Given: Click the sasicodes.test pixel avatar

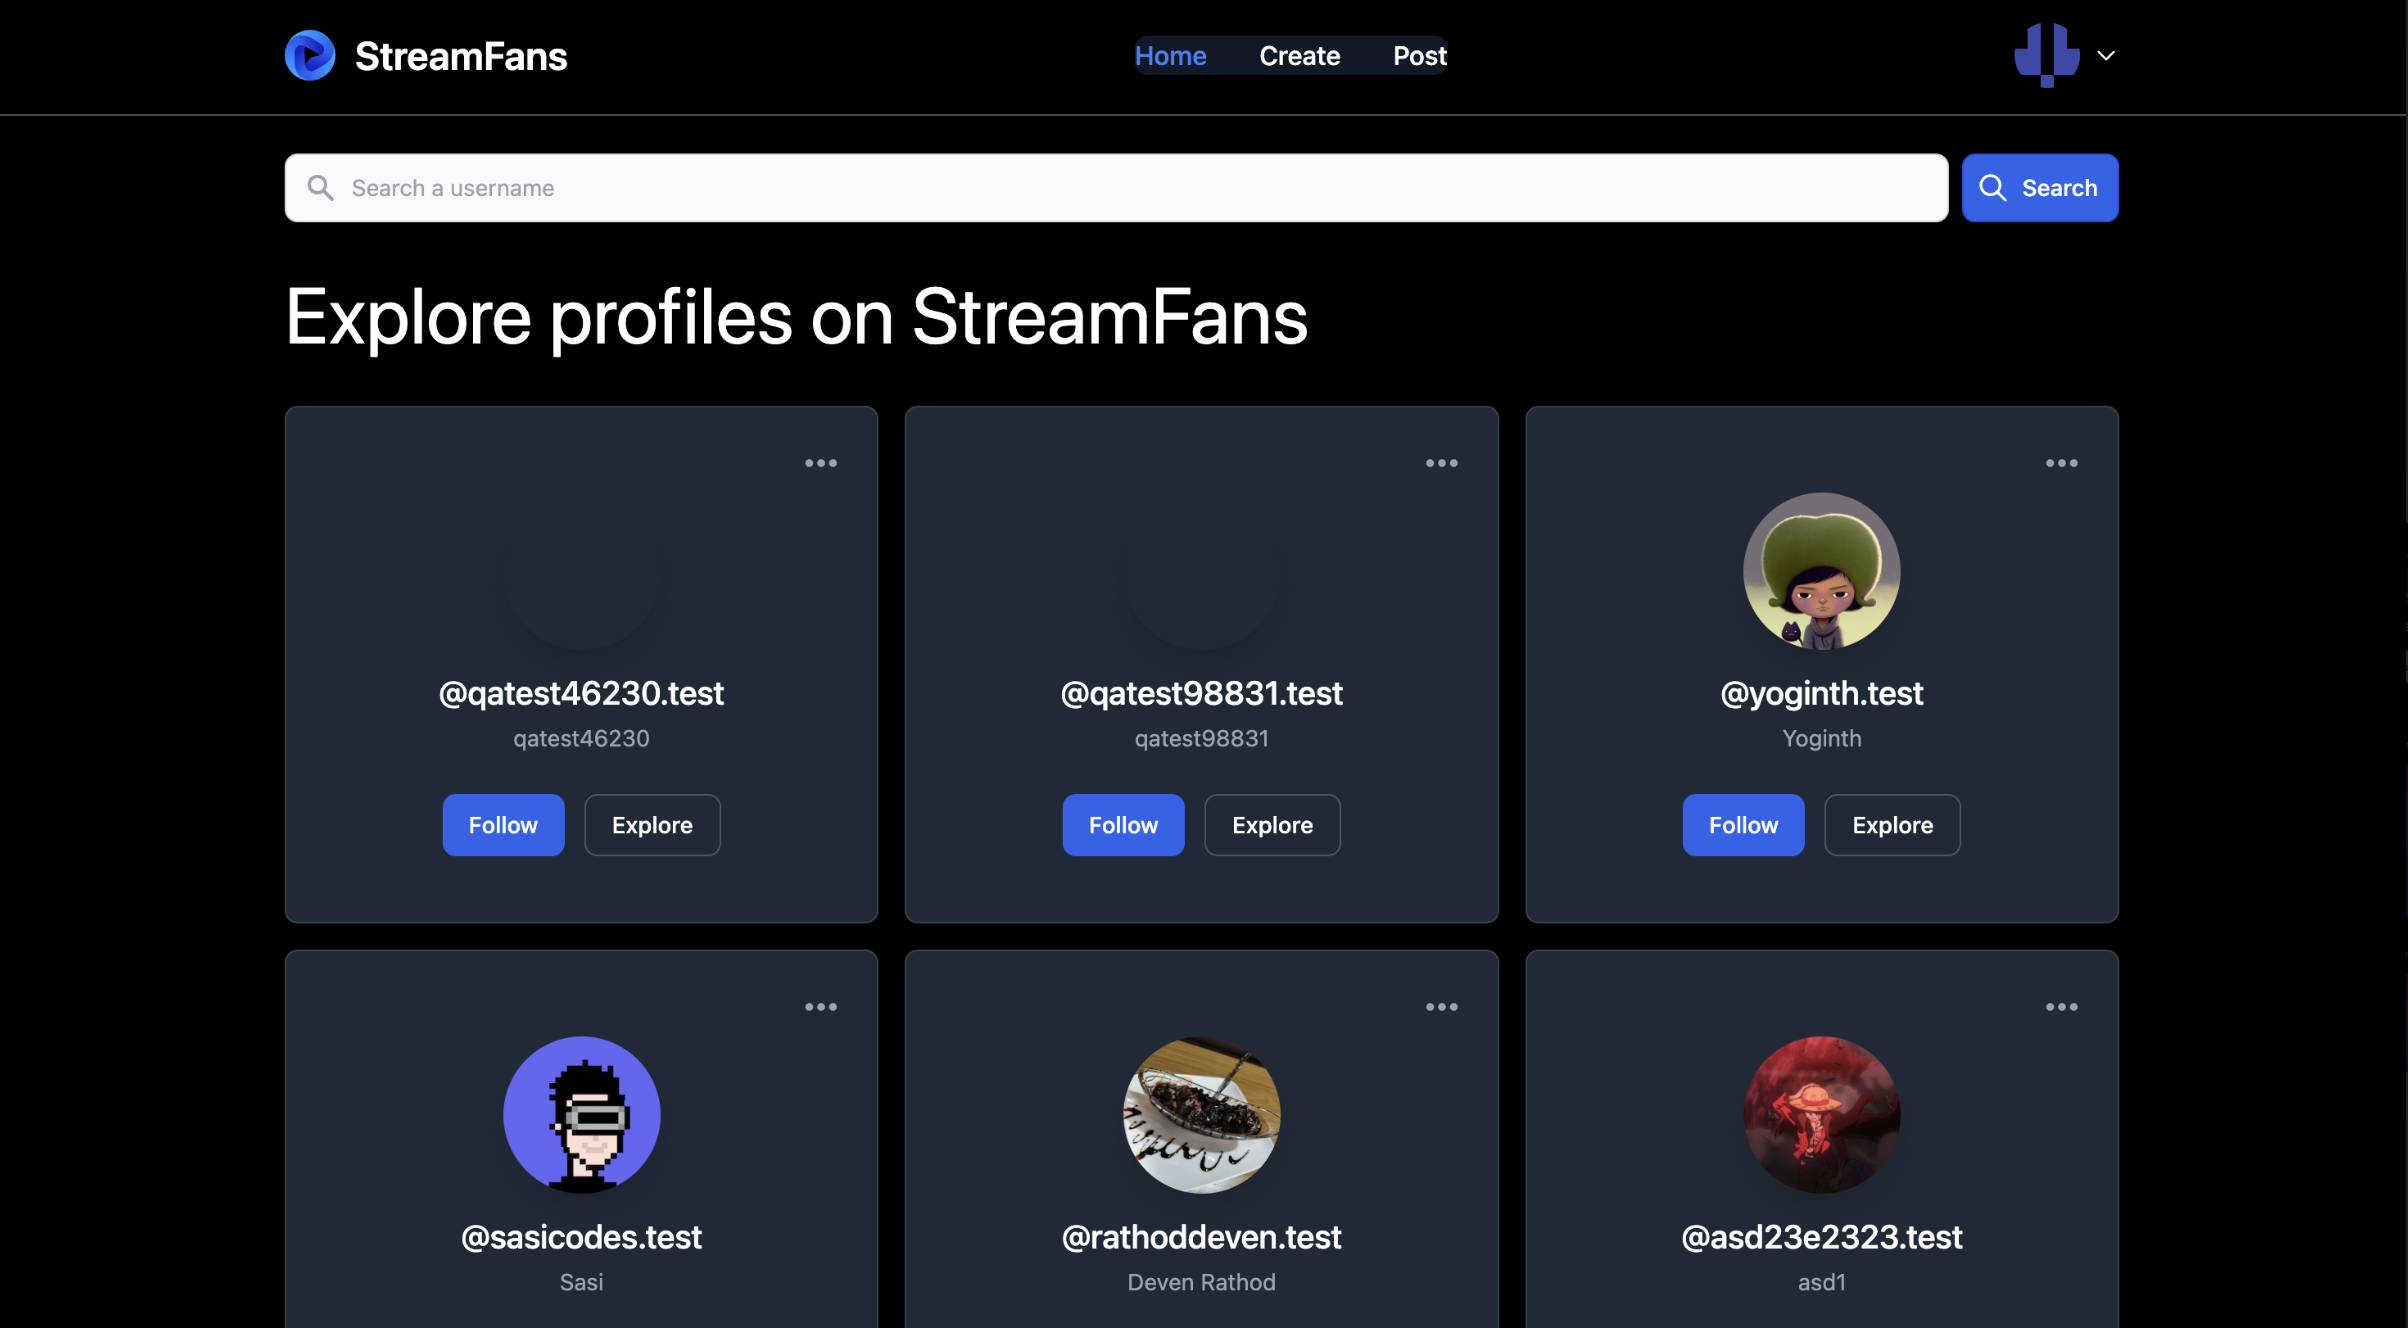Looking at the screenshot, I should pos(581,1114).
